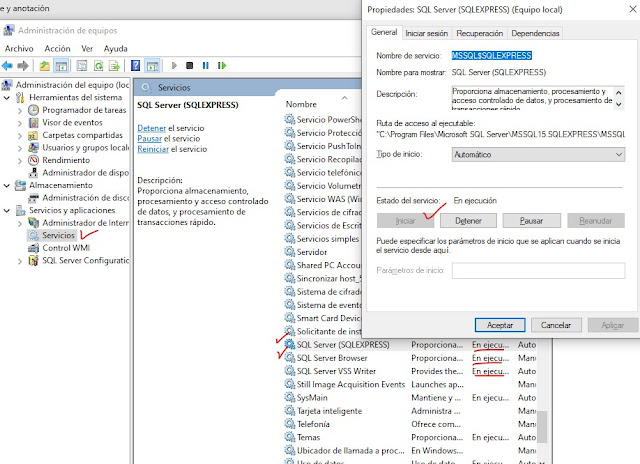The height and width of the screenshot is (464, 640).
Task: Expand Programador de tareas node
Action: pyautogui.click(x=20, y=110)
